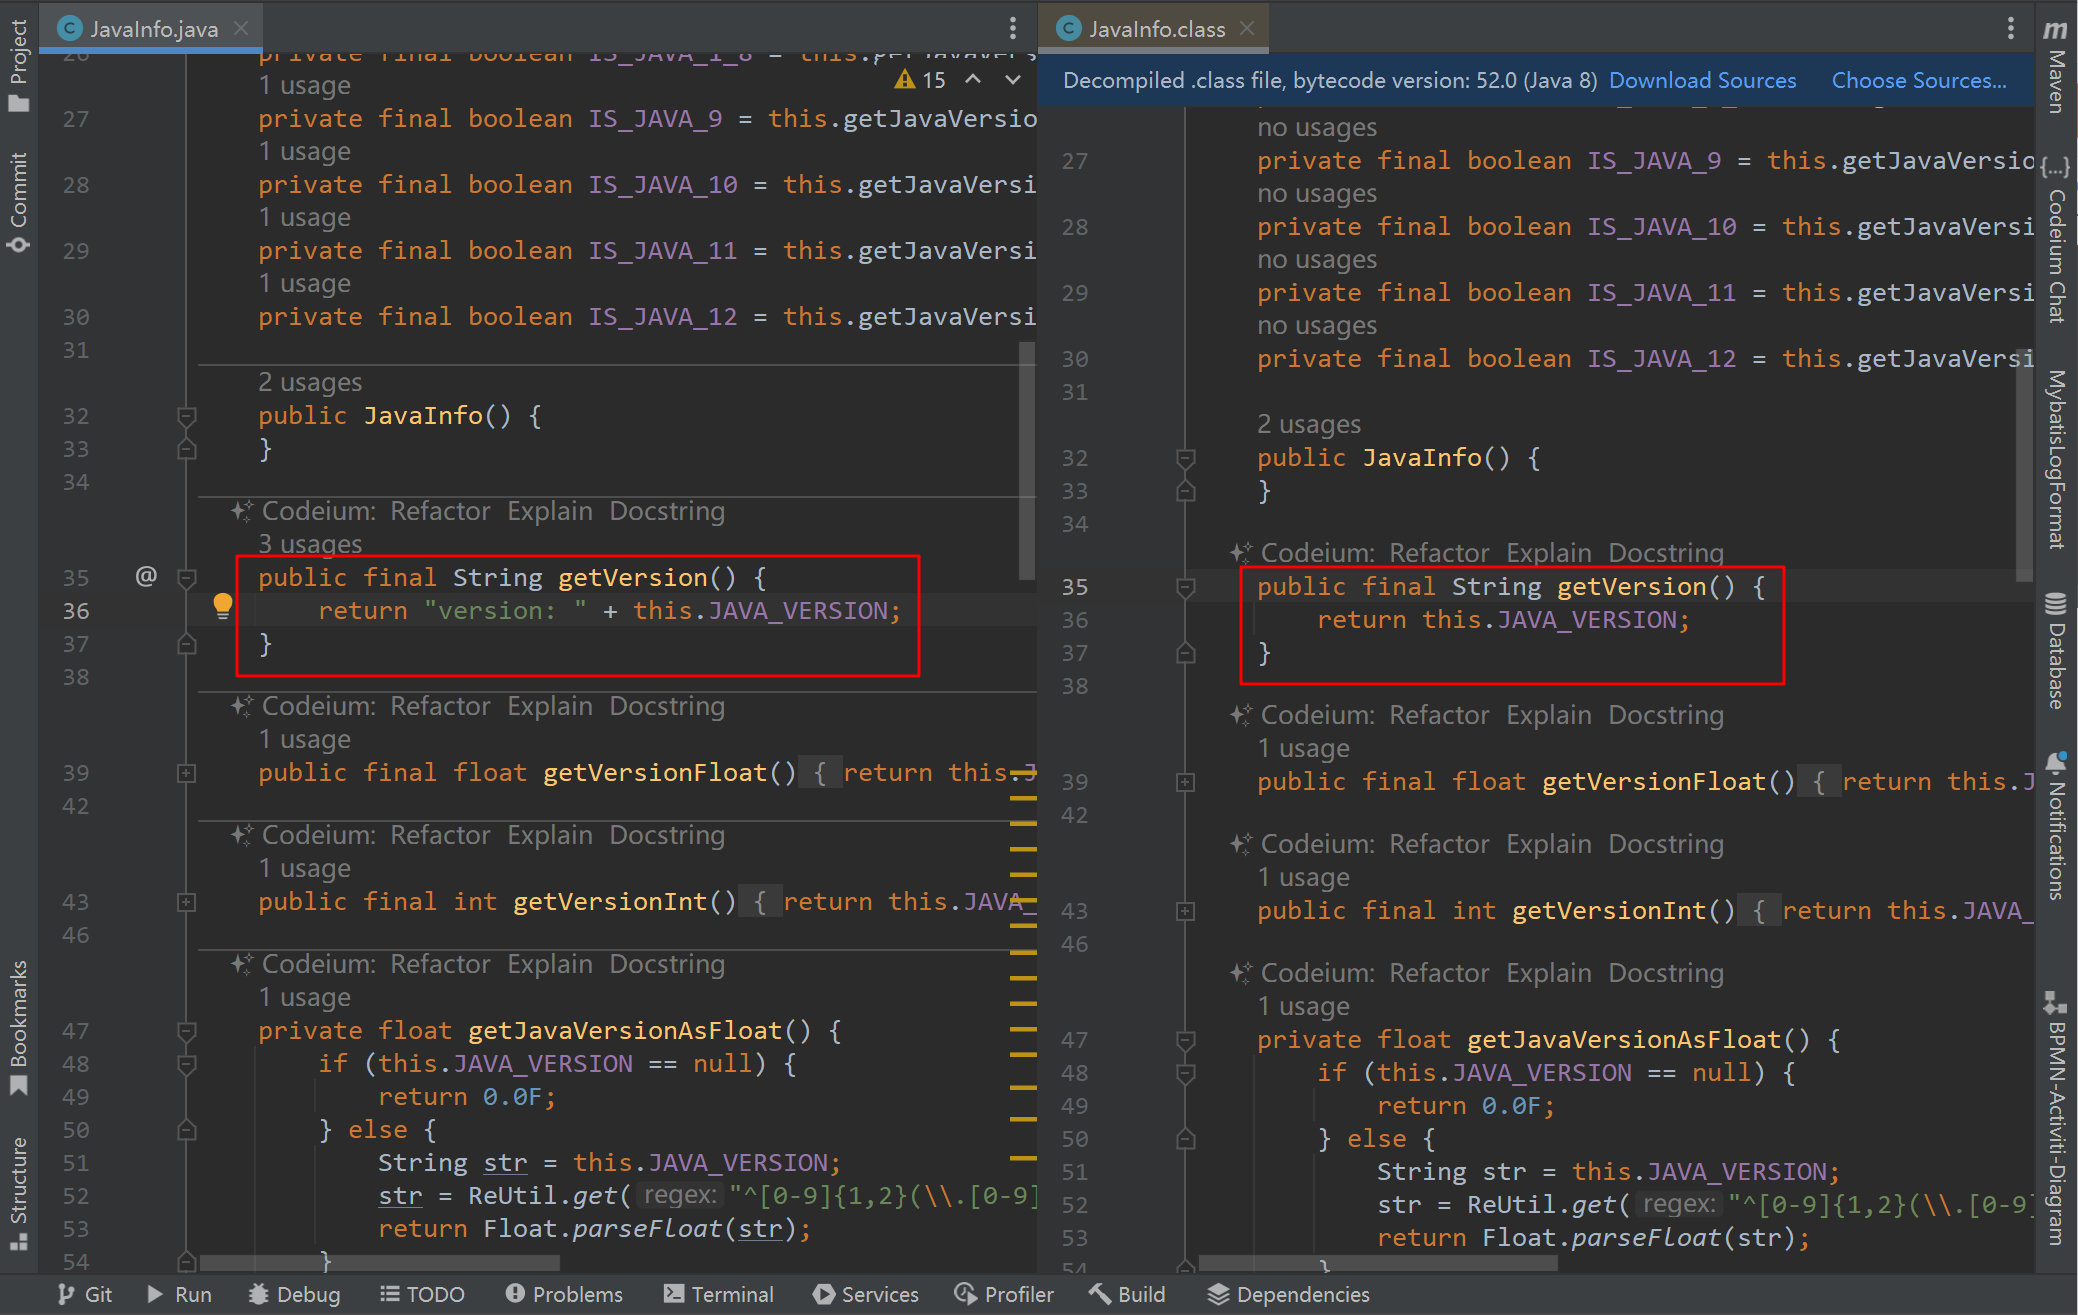This screenshot has height=1315, width=2078.
Task: Open the Problems tool window
Action: click(564, 1294)
